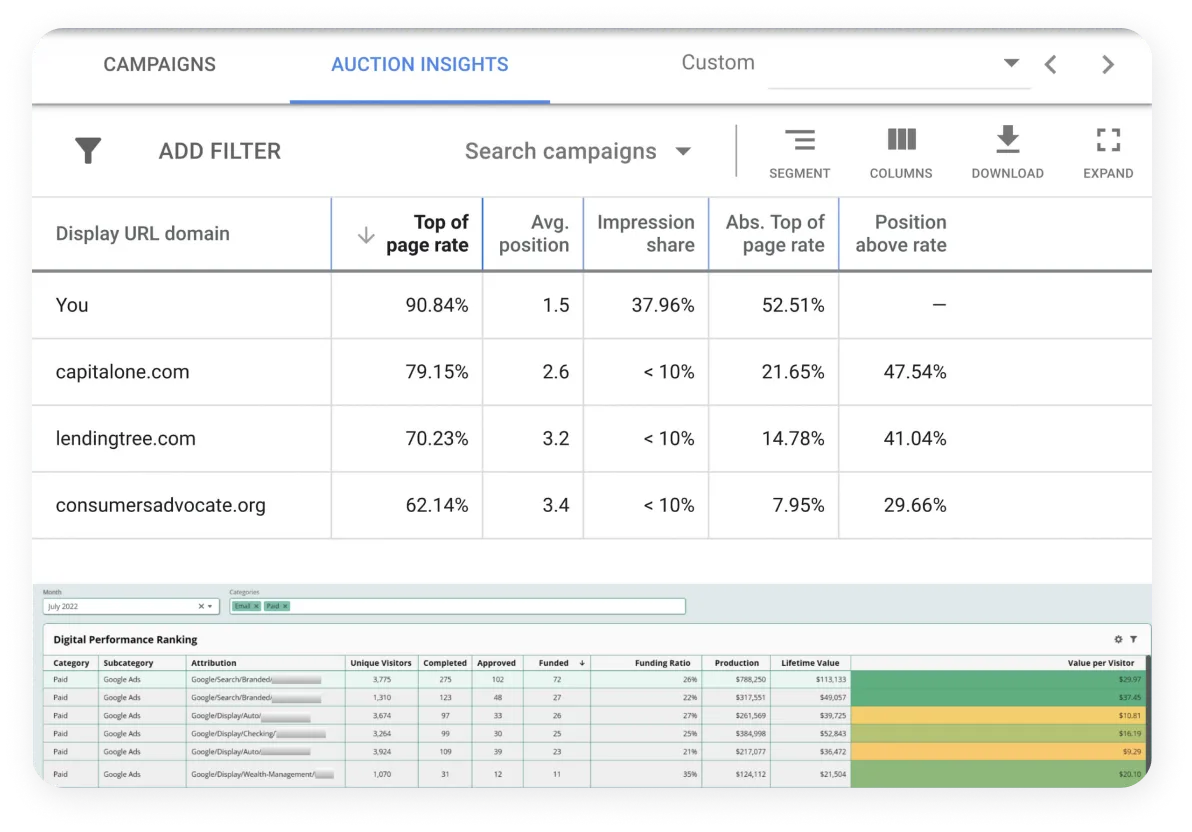This screenshot has height=832, width=1192.
Task: Click the Avg. position column header
Action: (x=534, y=233)
